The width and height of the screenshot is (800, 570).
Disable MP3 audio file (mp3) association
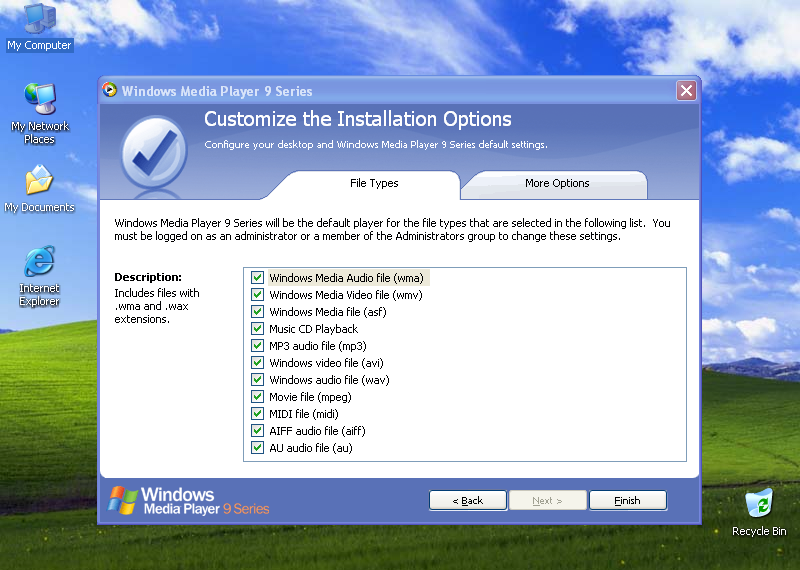tap(257, 345)
